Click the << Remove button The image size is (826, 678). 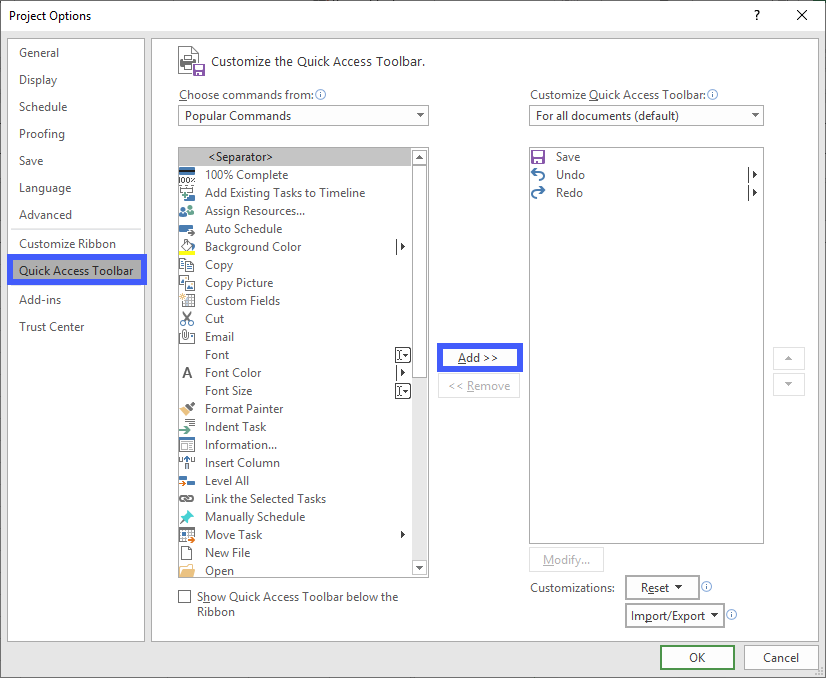[479, 386]
